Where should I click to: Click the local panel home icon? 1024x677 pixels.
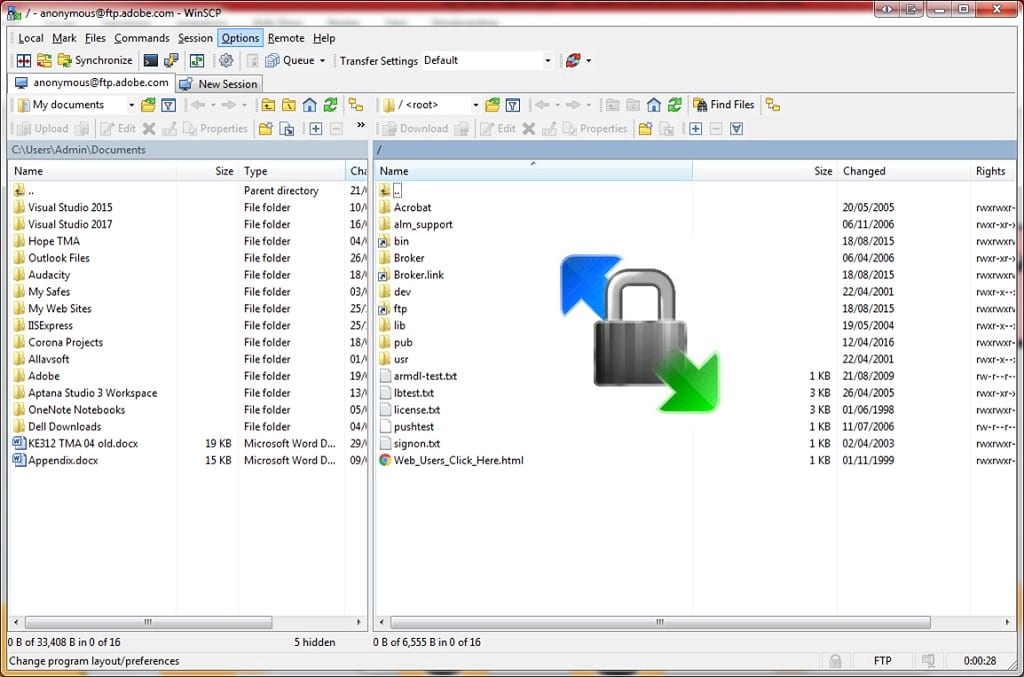coord(310,105)
